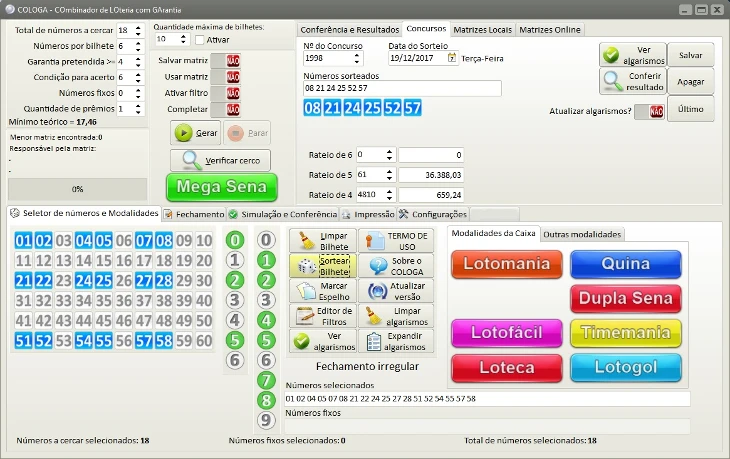
Task: Choose yellow Timemania button
Action: [626, 333]
